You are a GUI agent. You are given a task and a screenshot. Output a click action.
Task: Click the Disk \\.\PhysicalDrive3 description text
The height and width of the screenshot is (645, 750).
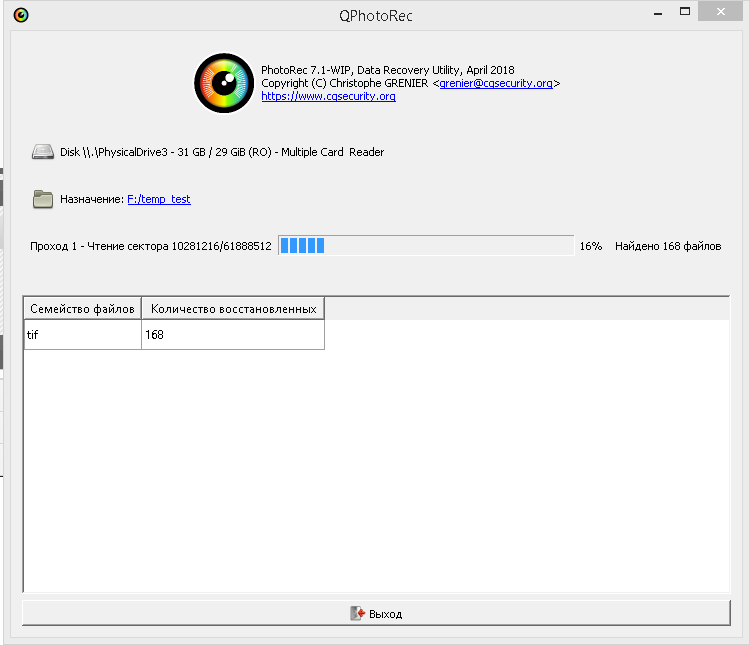click(222, 152)
